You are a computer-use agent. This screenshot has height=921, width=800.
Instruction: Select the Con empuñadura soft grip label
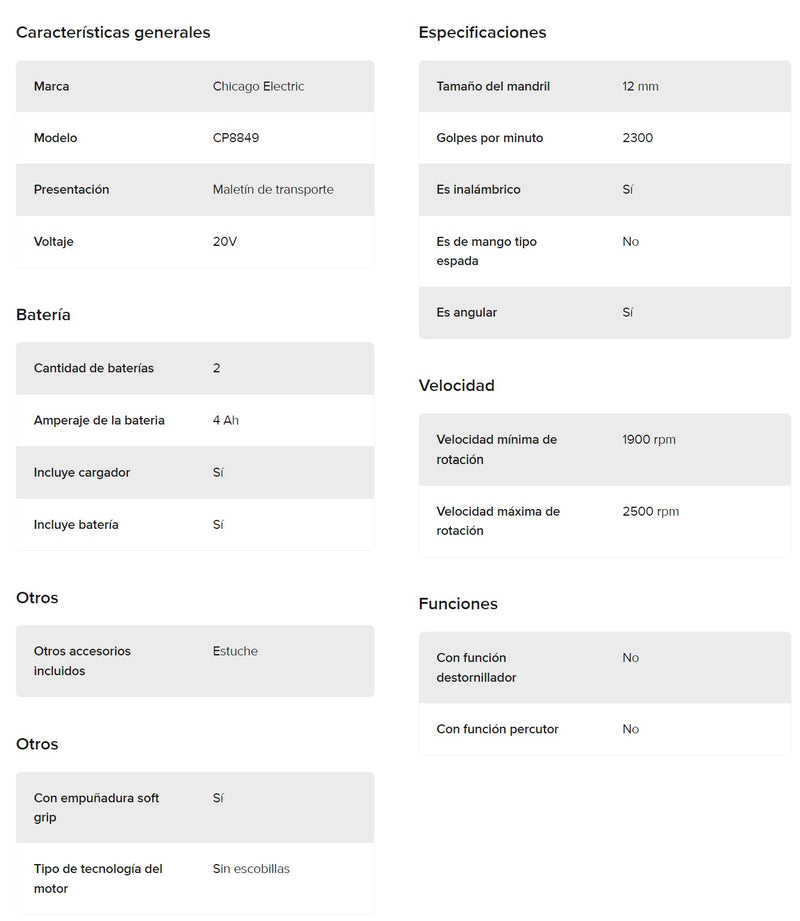pyautogui.click(x=96, y=807)
